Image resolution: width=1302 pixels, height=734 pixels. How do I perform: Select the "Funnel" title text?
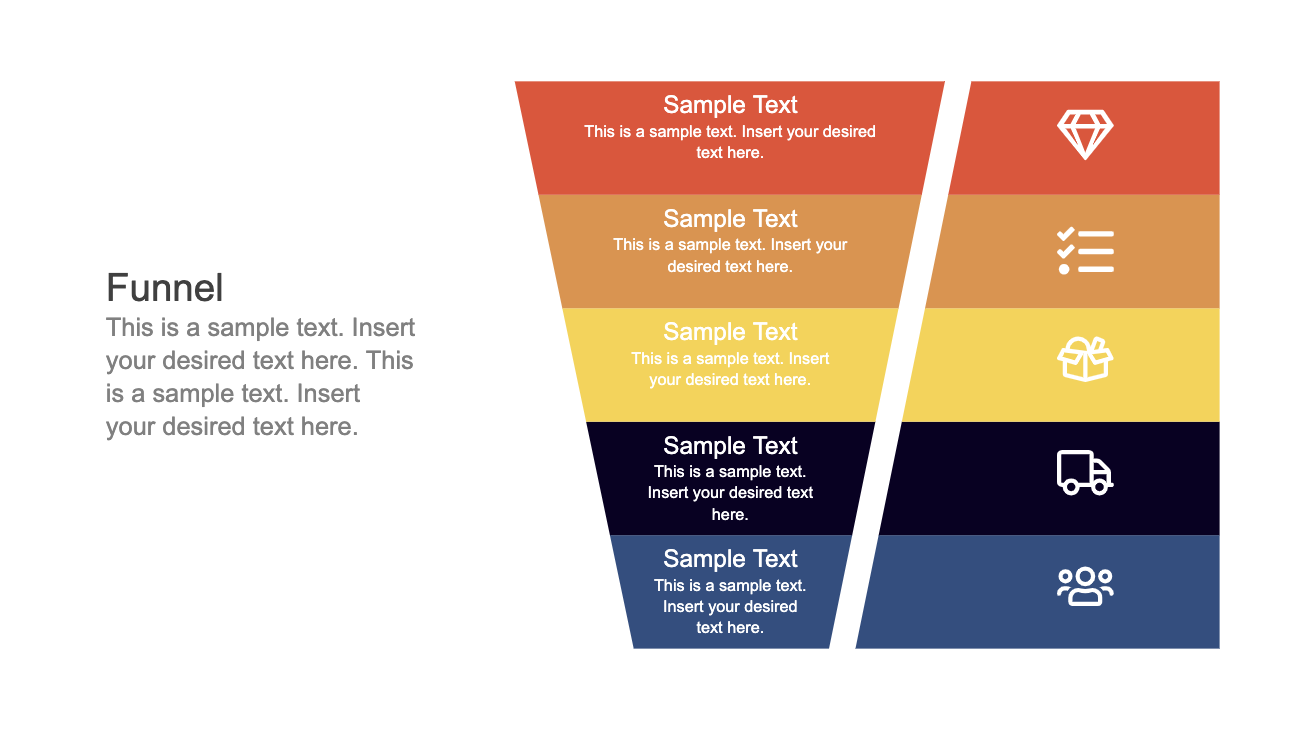point(165,288)
